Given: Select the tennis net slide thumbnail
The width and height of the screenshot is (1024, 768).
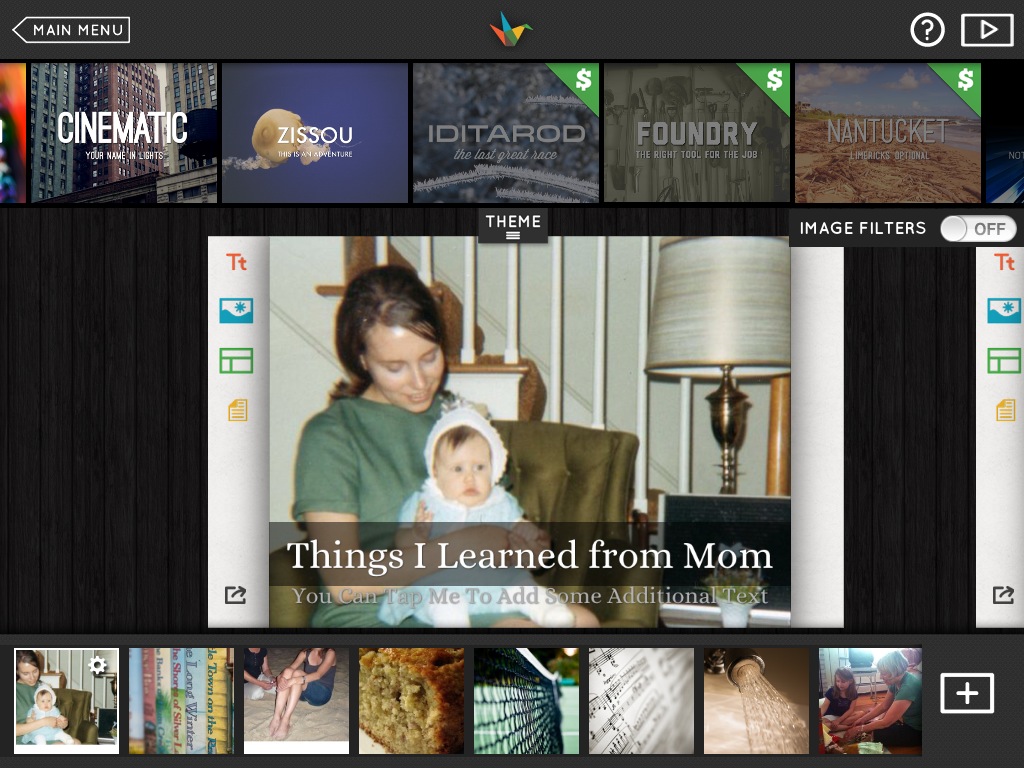Looking at the screenshot, I should point(526,701).
